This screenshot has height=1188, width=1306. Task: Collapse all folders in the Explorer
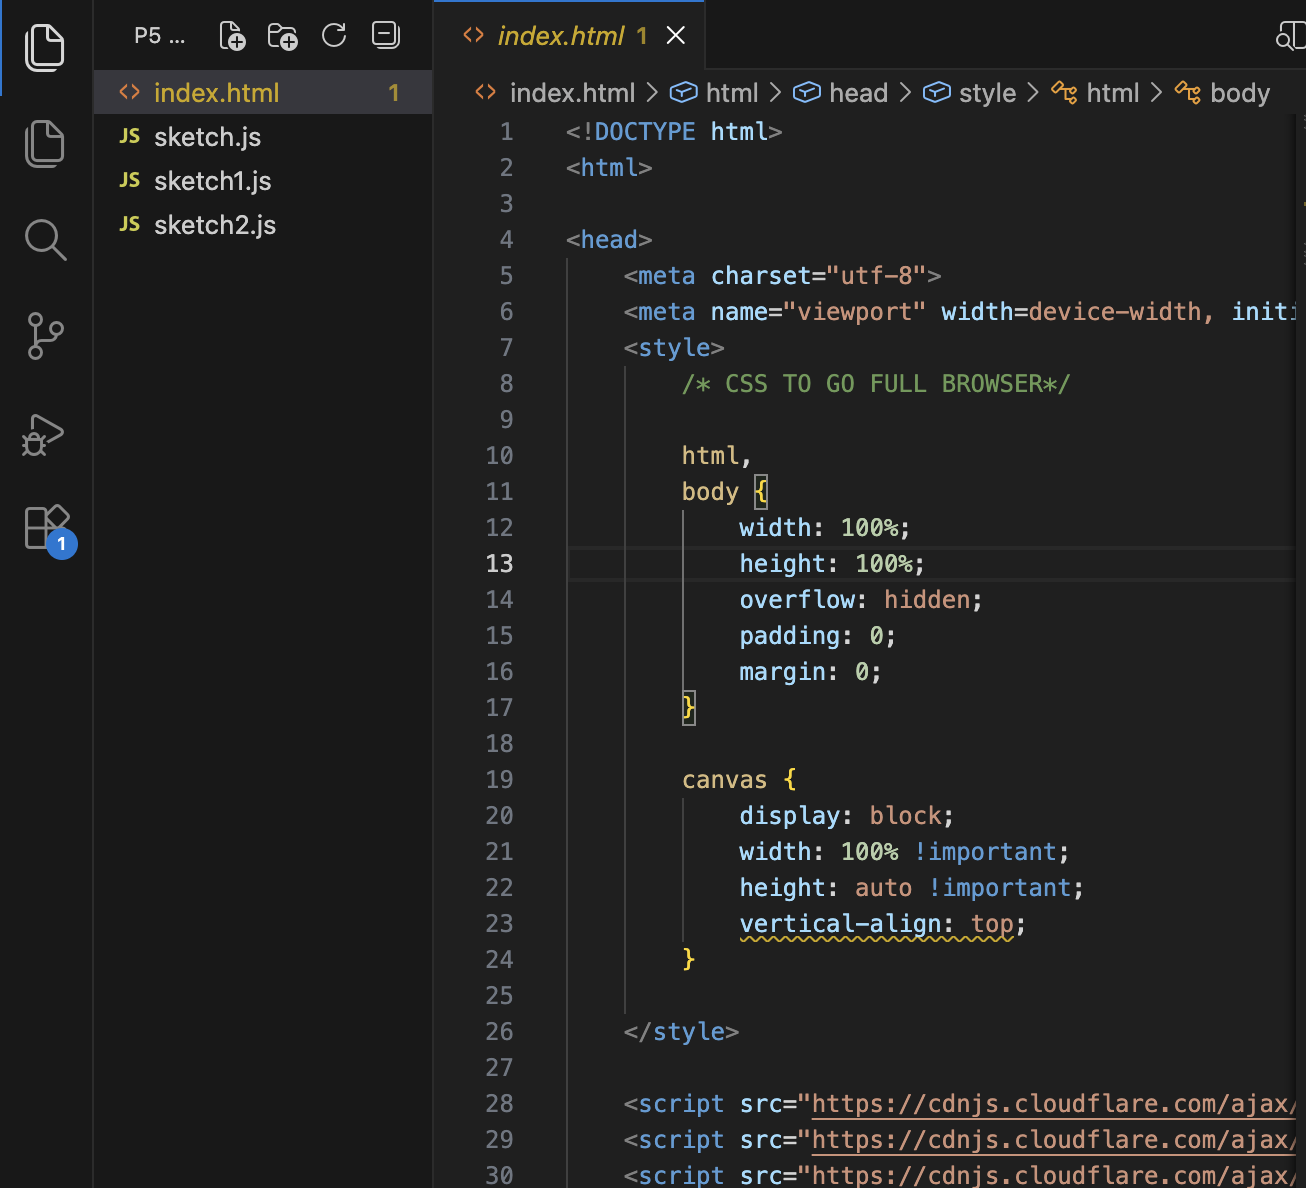point(385,35)
